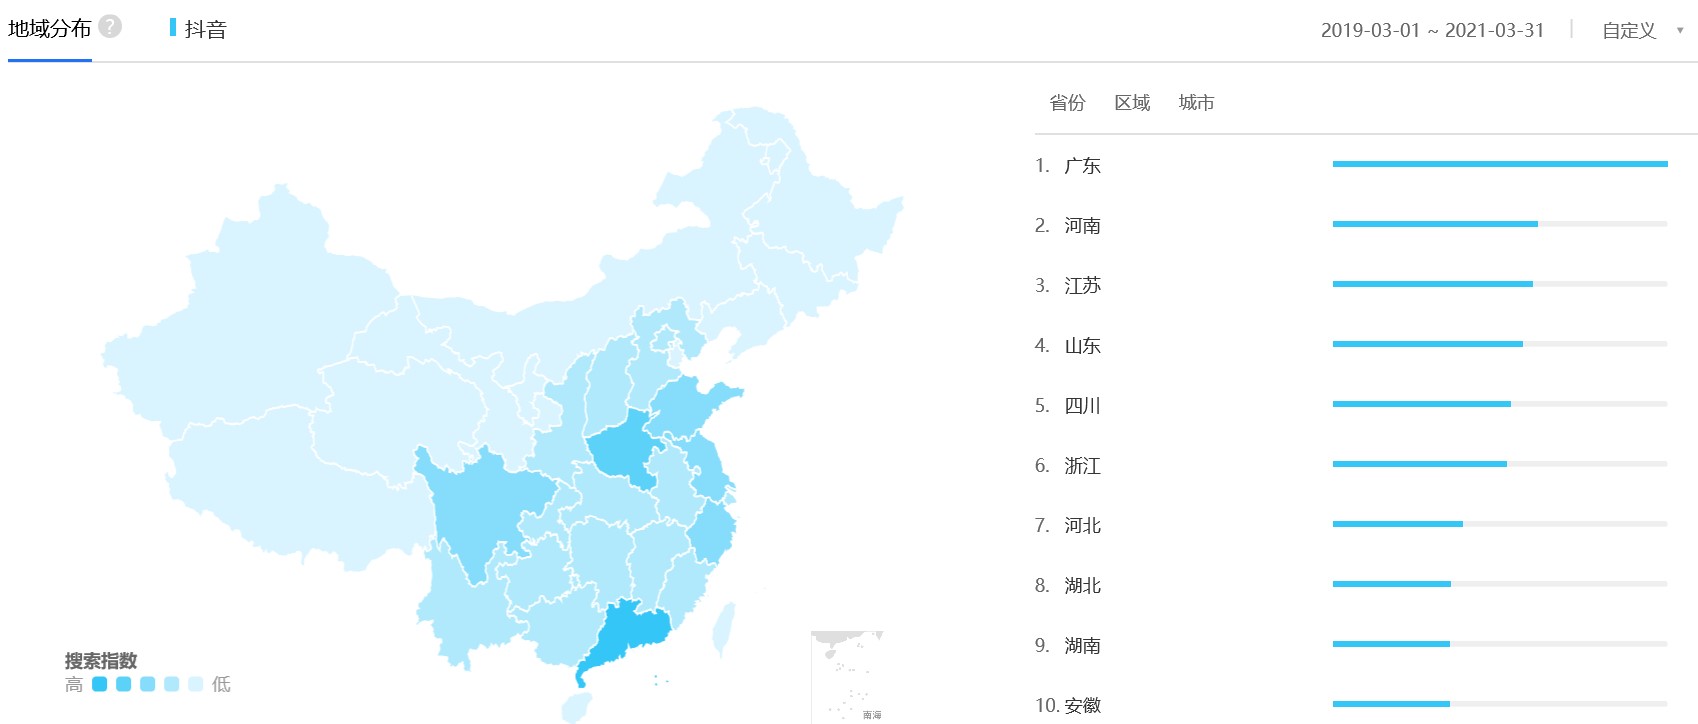This screenshot has height=724, width=1698.
Task: Click the darkest search index legend swatch
Action: [99, 684]
